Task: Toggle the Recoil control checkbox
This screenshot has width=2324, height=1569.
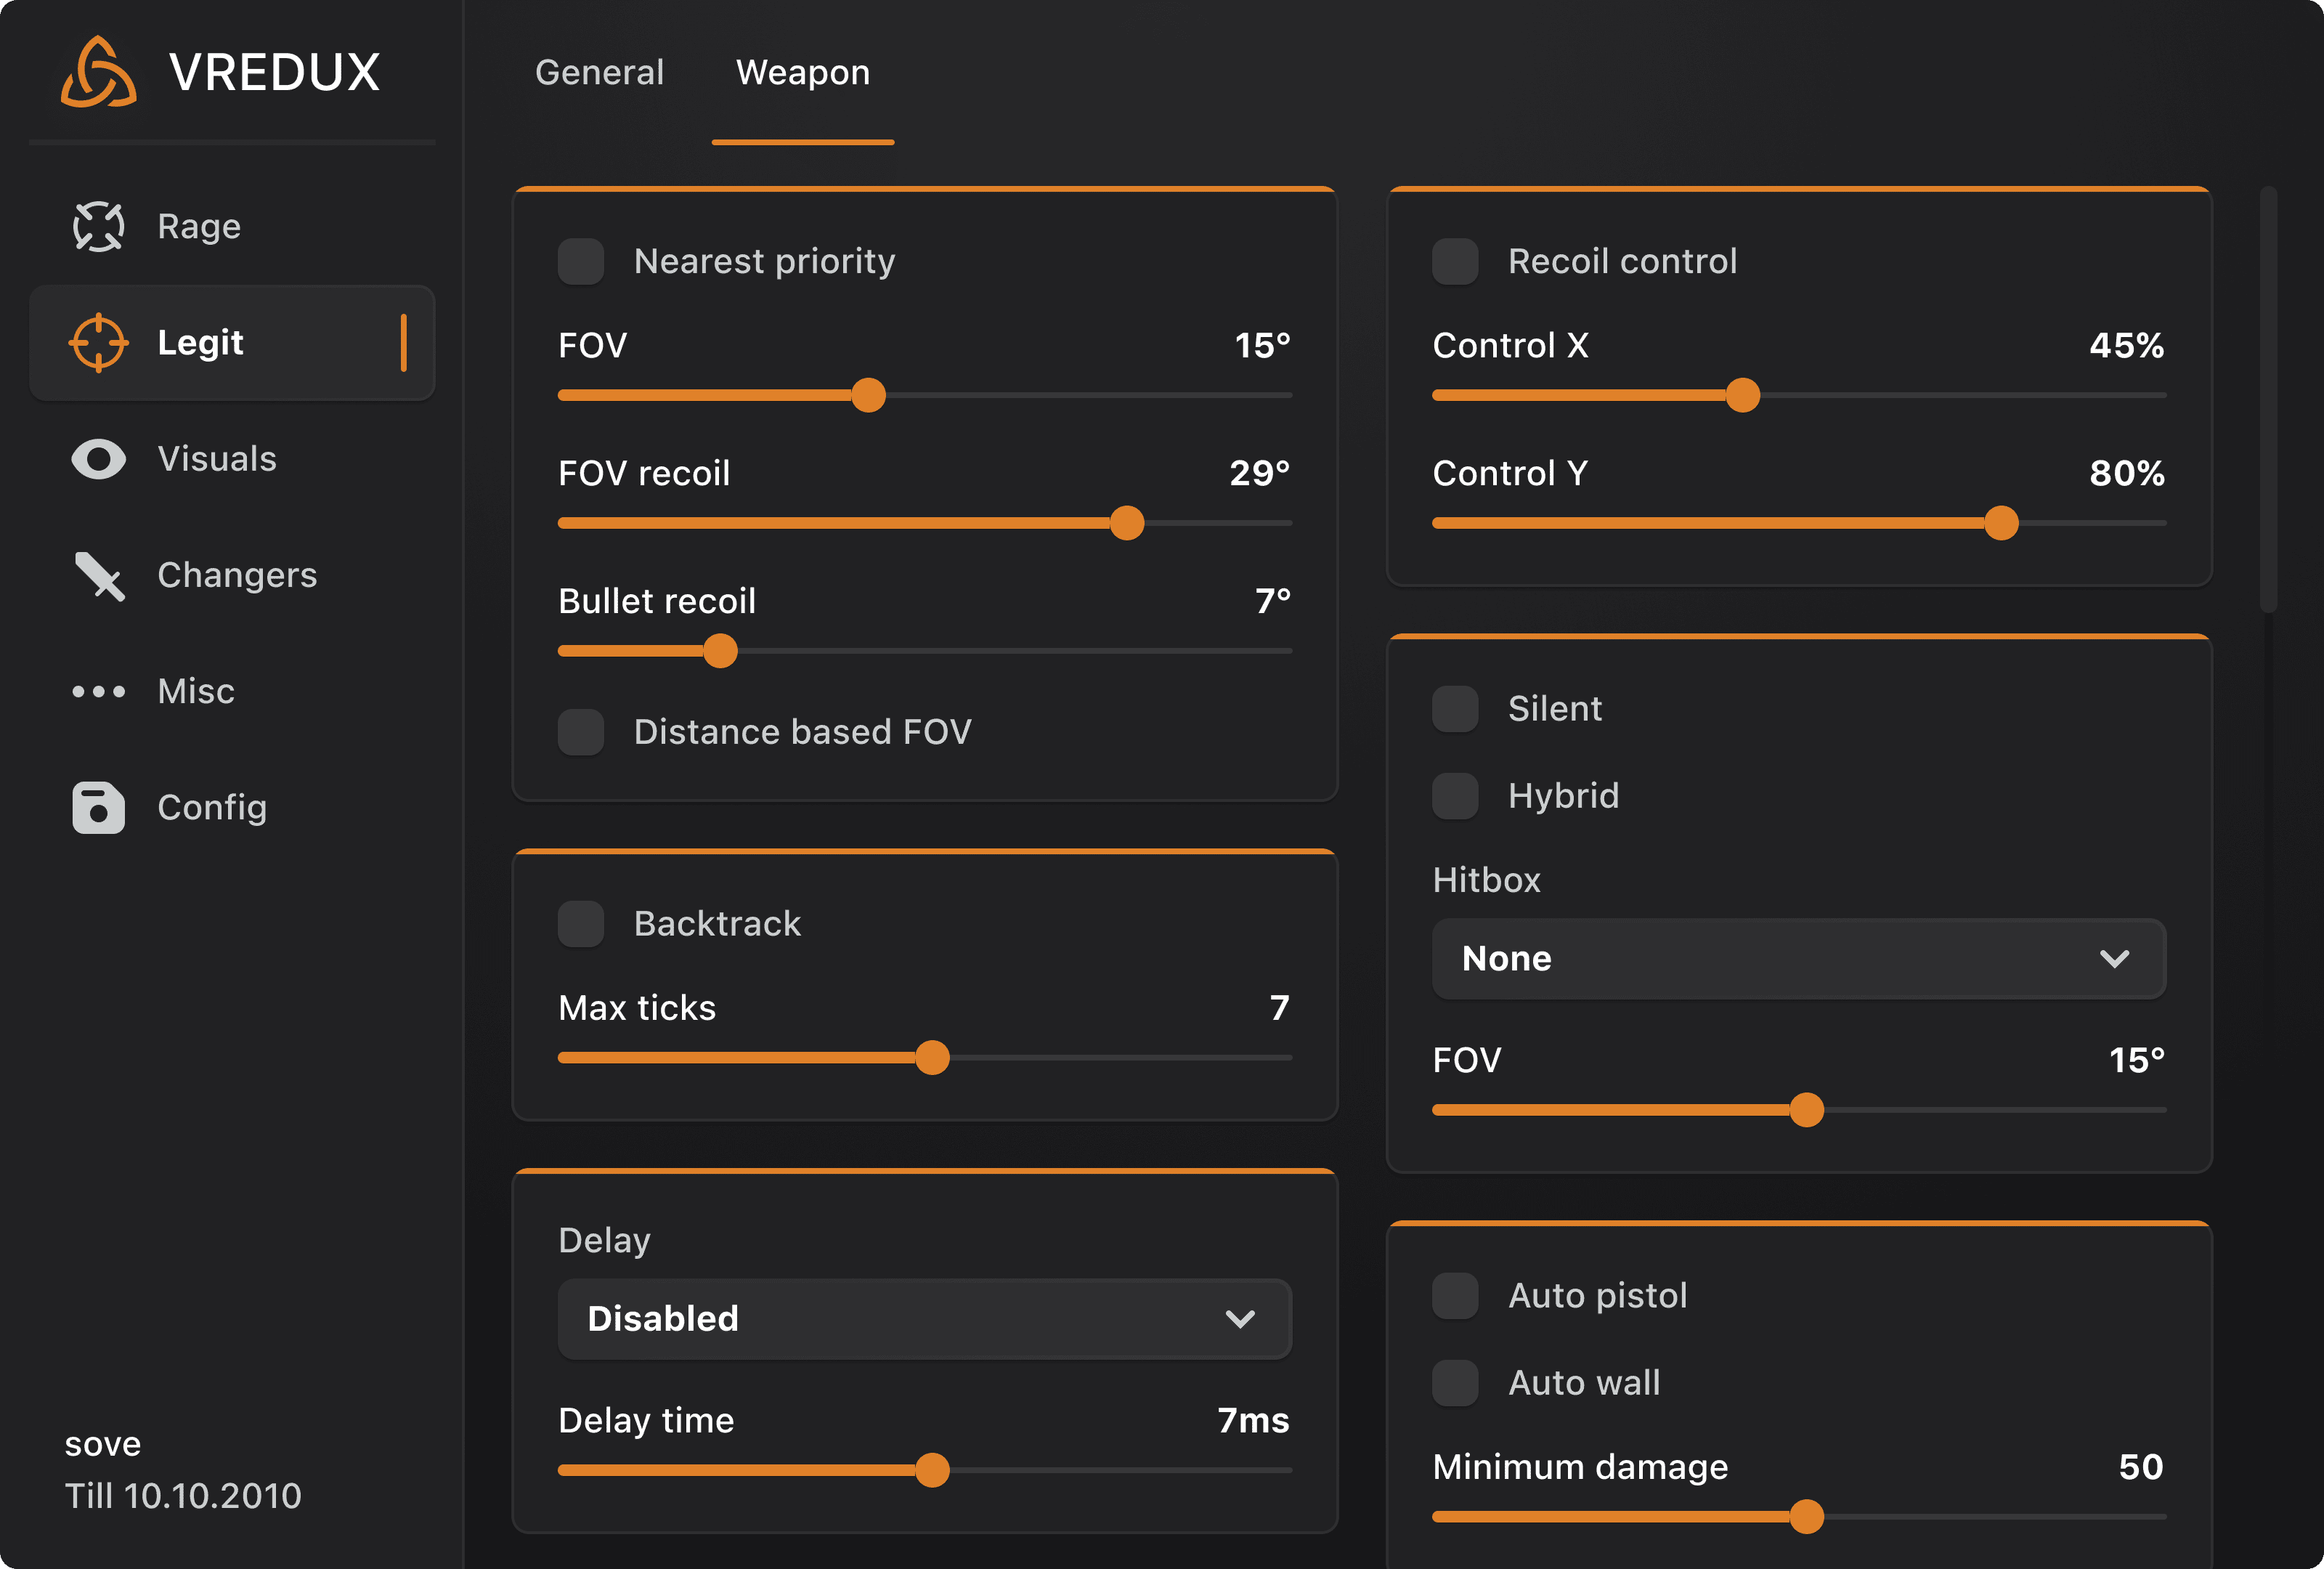Action: point(1455,261)
